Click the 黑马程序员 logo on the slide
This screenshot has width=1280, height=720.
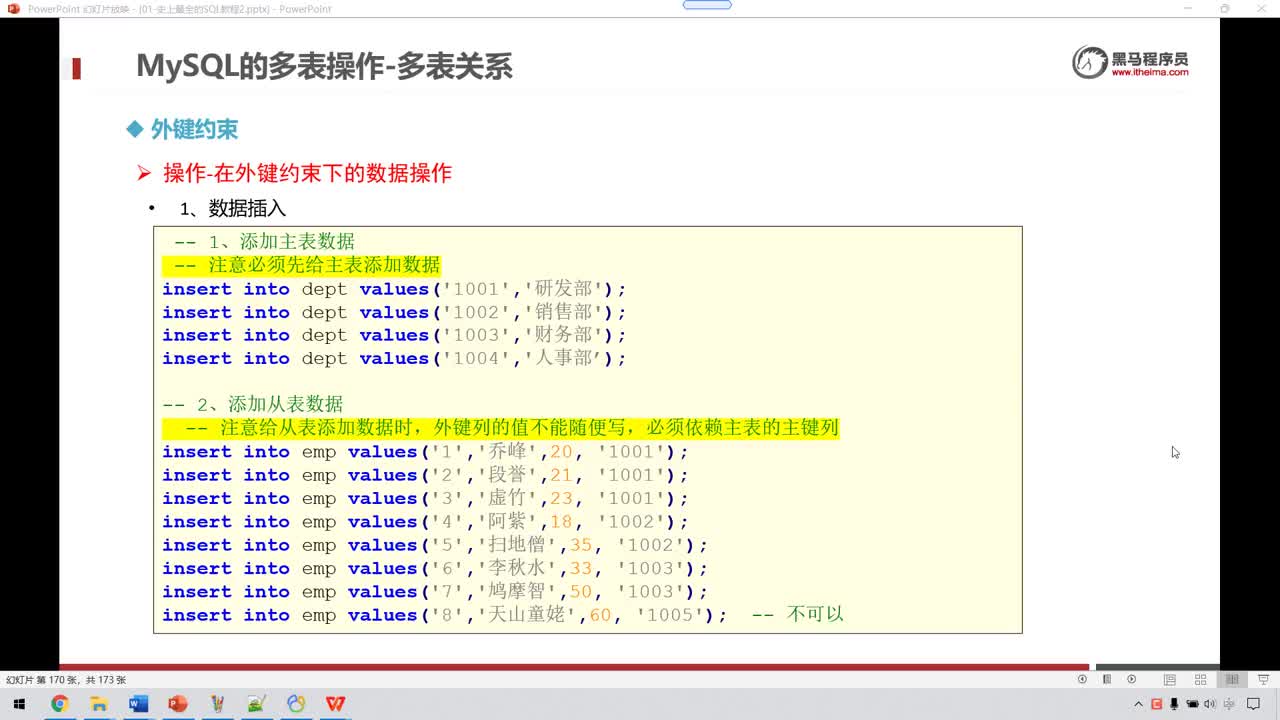[x=1130, y=62]
